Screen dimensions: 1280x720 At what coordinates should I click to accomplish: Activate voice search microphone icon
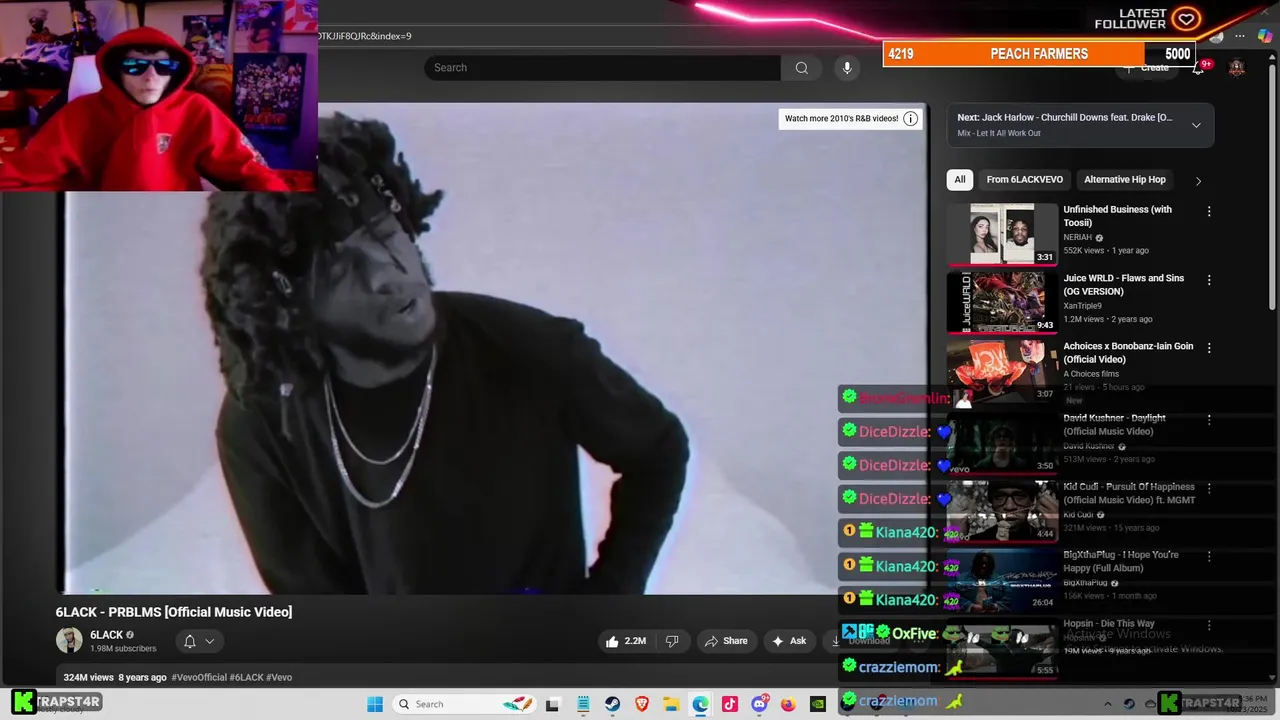847,68
